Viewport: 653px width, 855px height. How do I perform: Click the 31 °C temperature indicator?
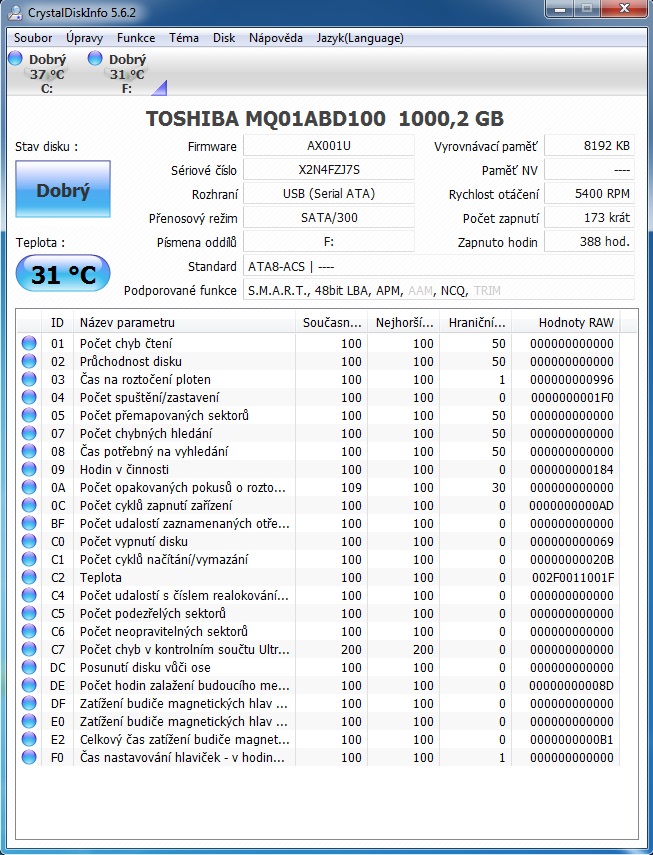pos(63,274)
